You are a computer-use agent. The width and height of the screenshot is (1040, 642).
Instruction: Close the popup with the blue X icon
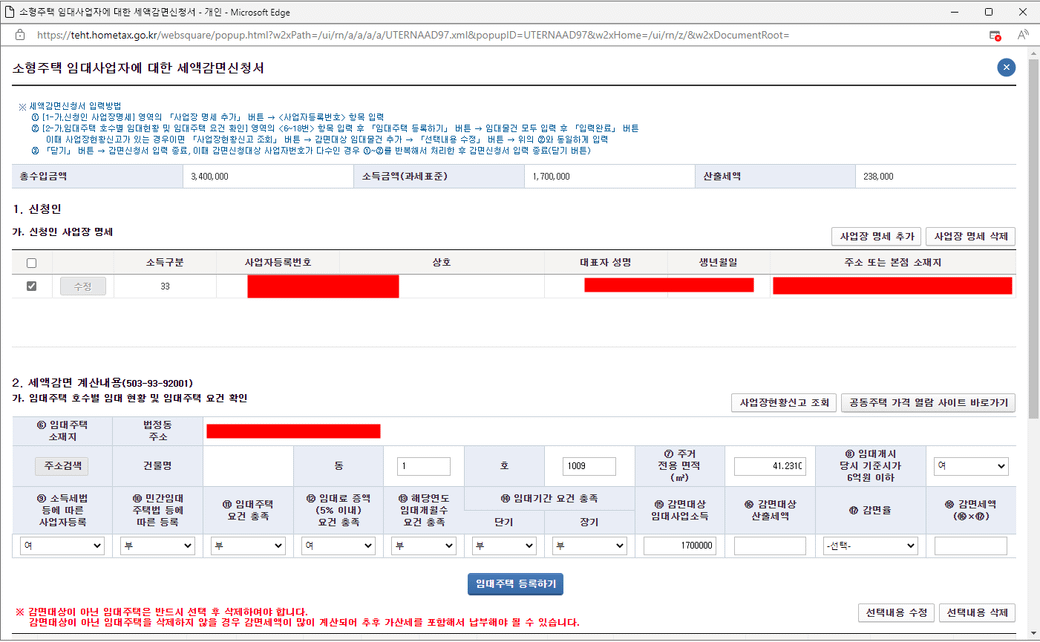pyautogui.click(x=1006, y=67)
